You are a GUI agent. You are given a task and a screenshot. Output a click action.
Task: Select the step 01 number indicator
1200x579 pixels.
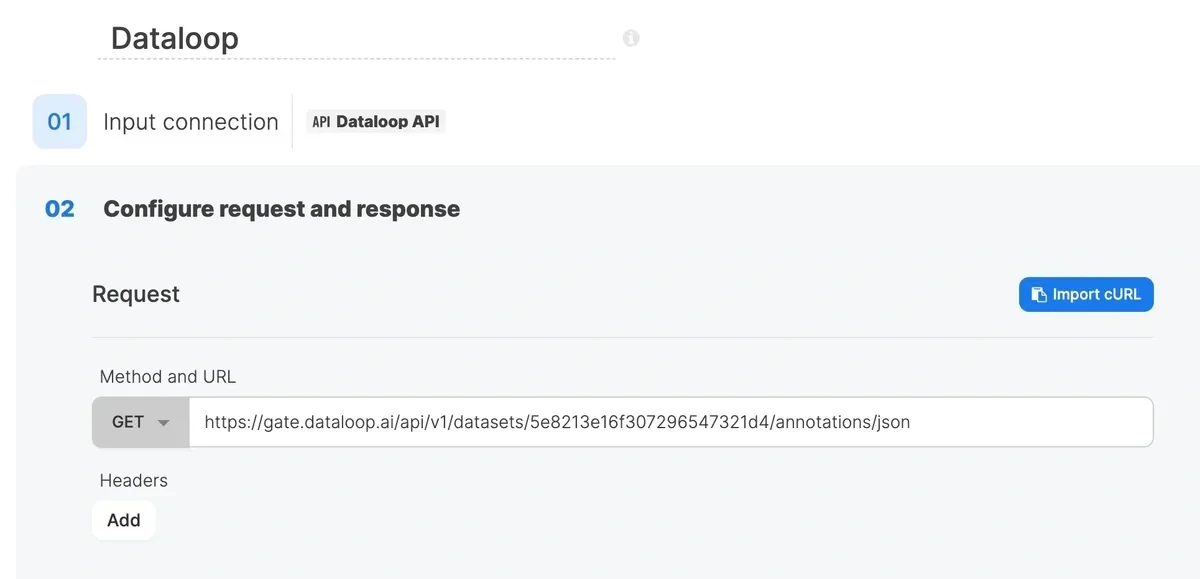point(59,121)
